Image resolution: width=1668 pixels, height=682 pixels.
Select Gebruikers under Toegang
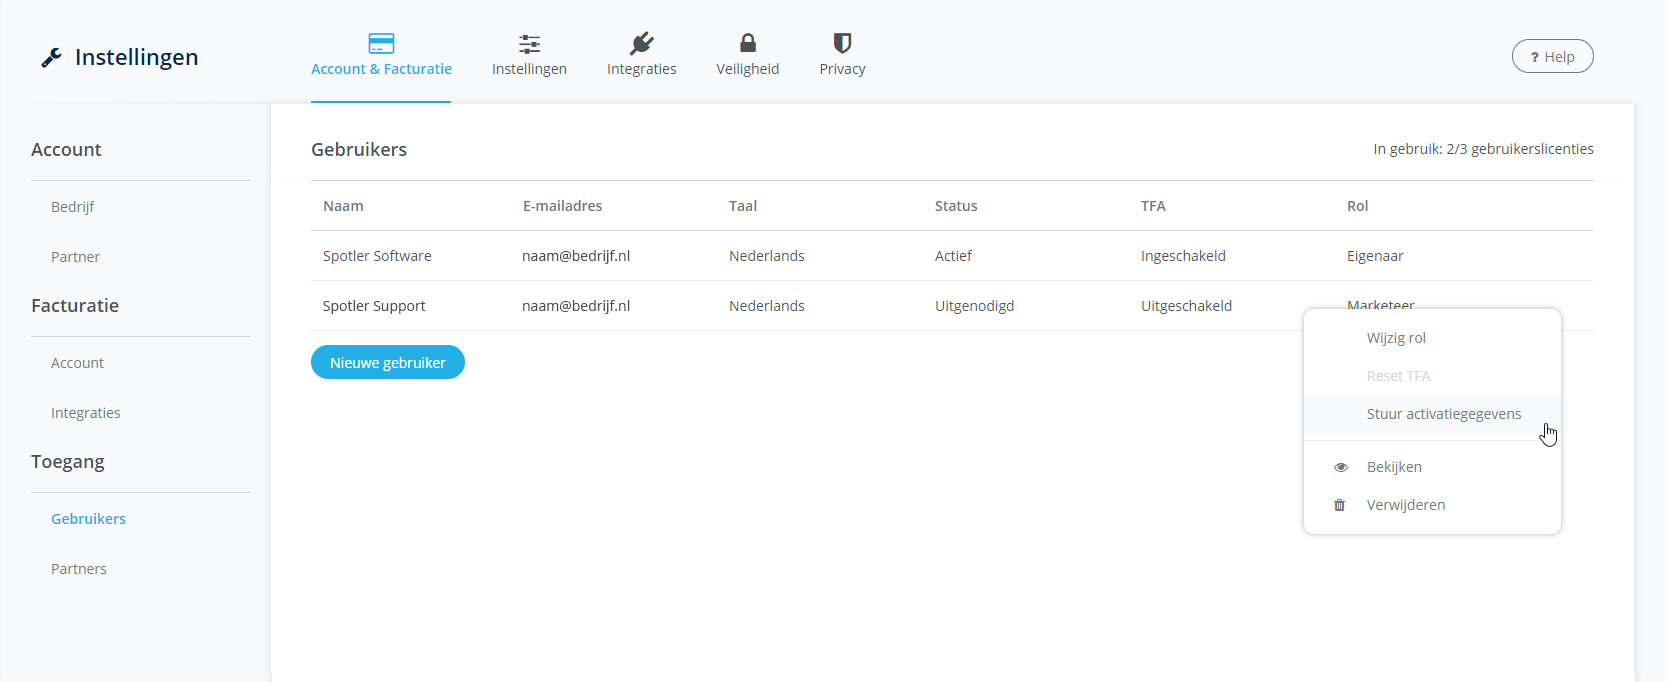(x=88, y=519)
